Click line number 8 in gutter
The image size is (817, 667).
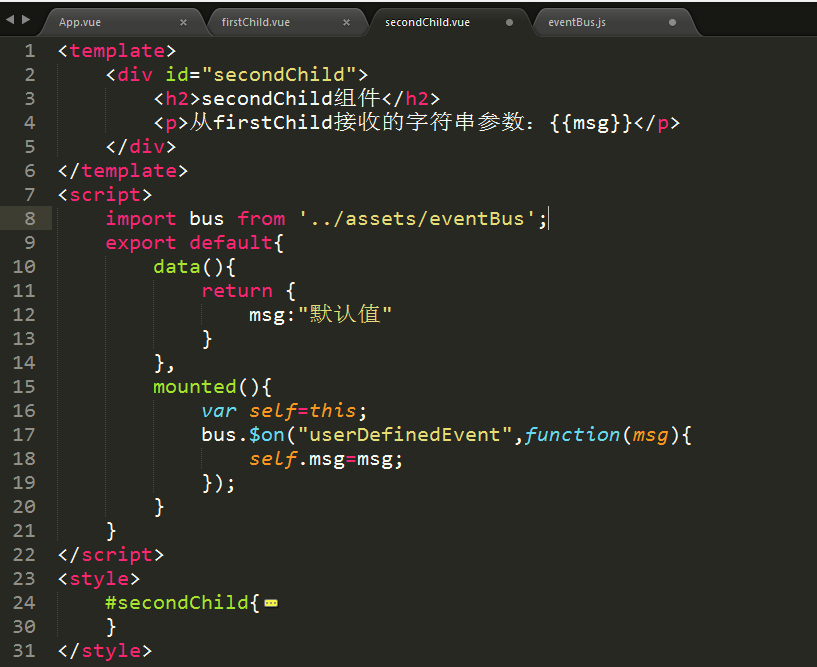pyautogui.click(x=30, y=218)
